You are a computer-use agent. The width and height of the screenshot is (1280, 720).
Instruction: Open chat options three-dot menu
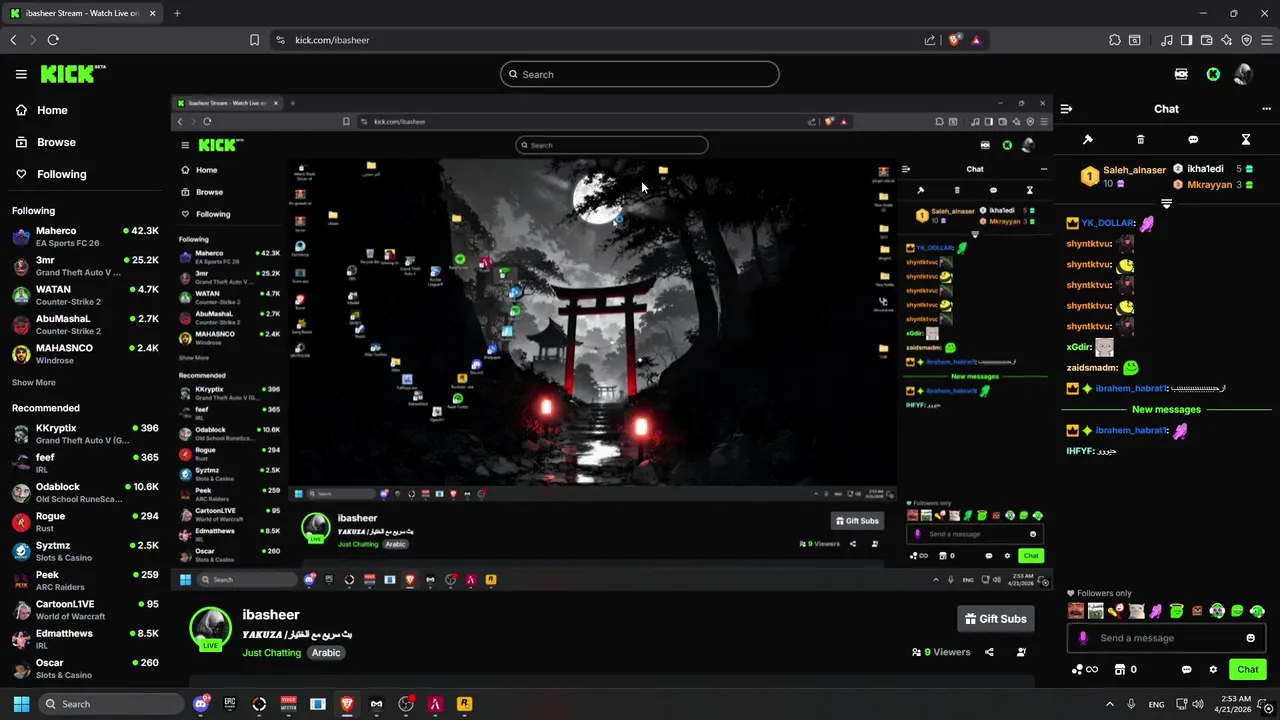click(1266, 108)
